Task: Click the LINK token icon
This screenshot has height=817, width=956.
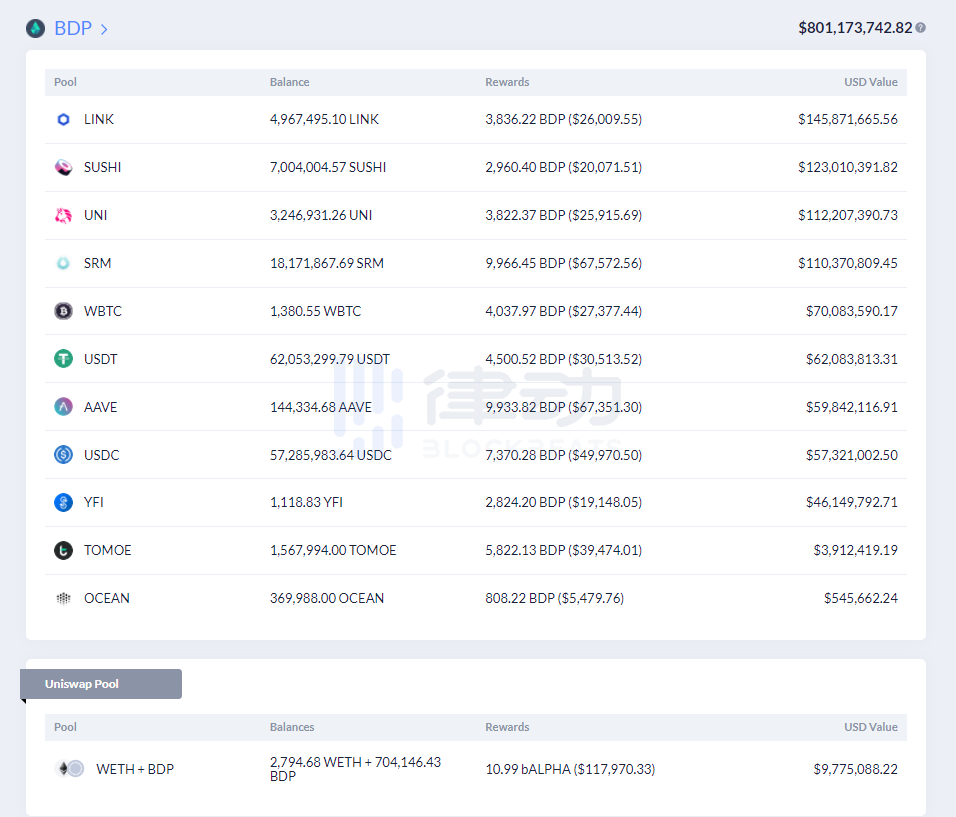Action: pos(63,119)
